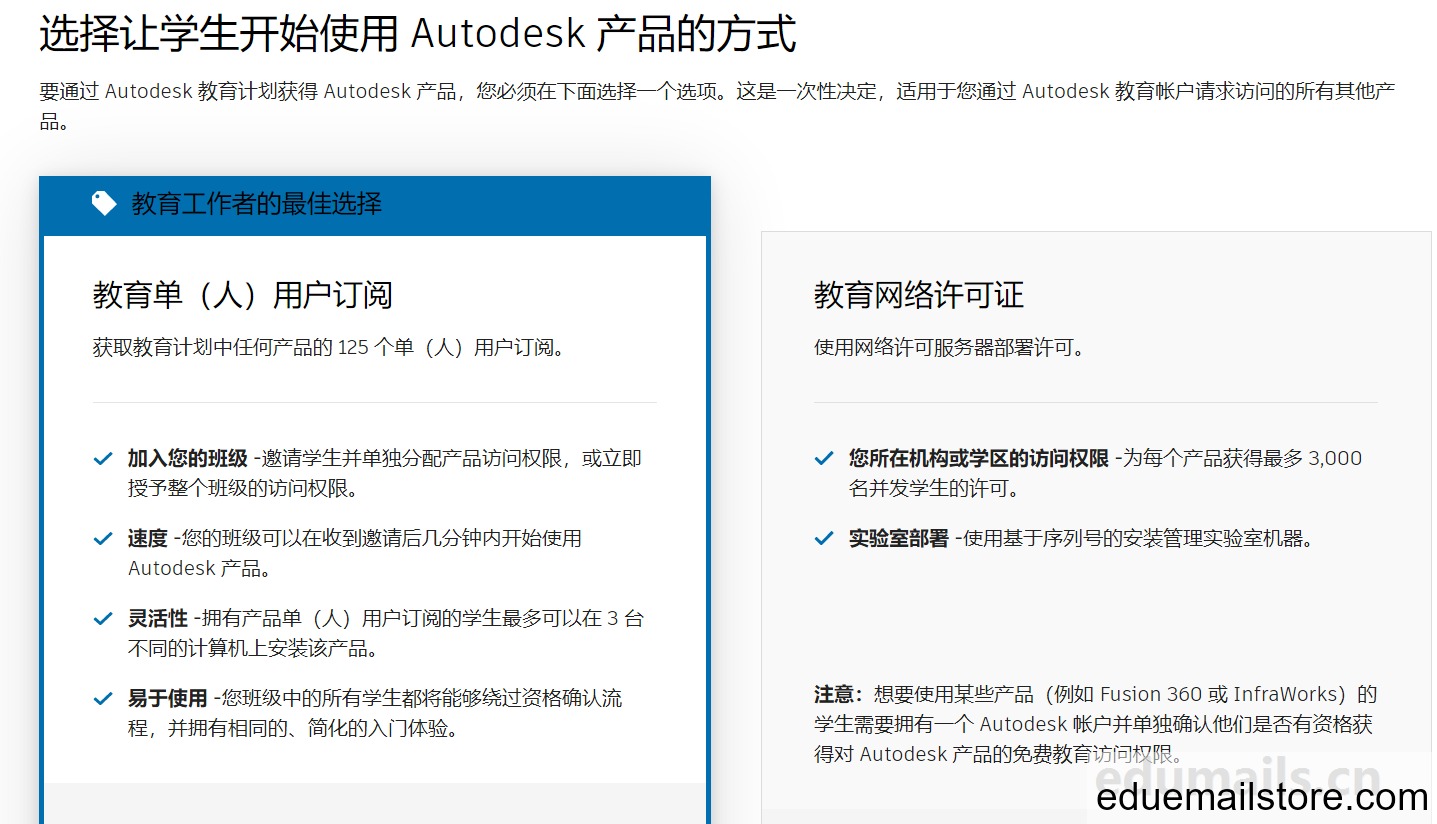1437x824 pixels.
Task: Click the text 名并发学生的许可
Action: 934,489
